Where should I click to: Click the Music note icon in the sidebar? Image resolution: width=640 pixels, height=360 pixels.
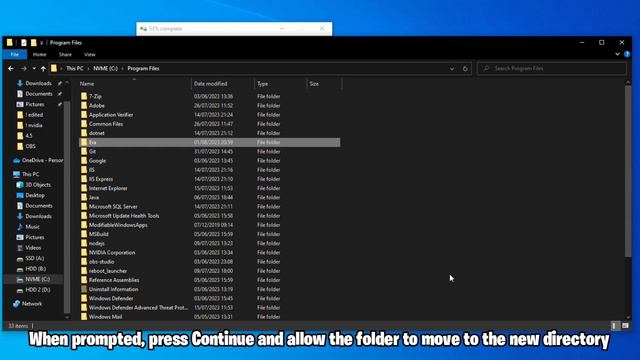tap(20, 227)
